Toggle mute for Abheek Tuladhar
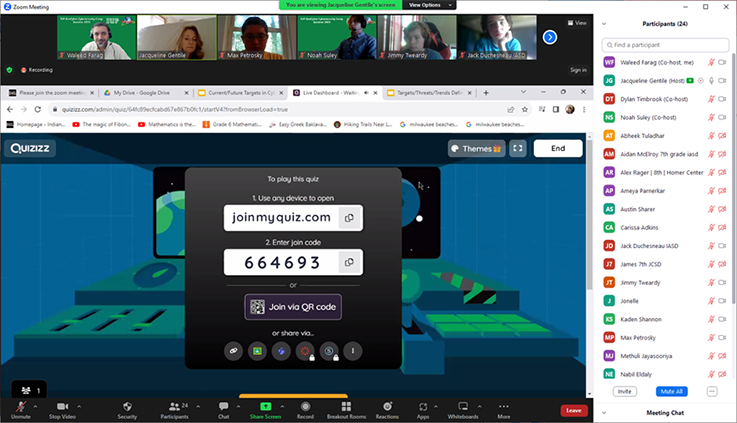The width and height of the screenshot is (737, 423). click(712, 136)
